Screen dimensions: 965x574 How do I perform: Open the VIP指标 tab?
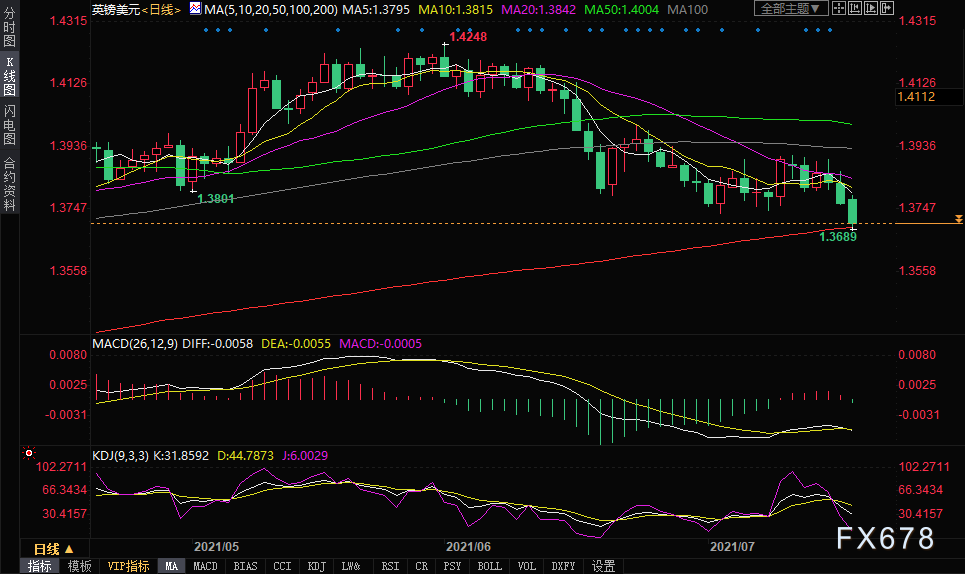coord(128,566)
